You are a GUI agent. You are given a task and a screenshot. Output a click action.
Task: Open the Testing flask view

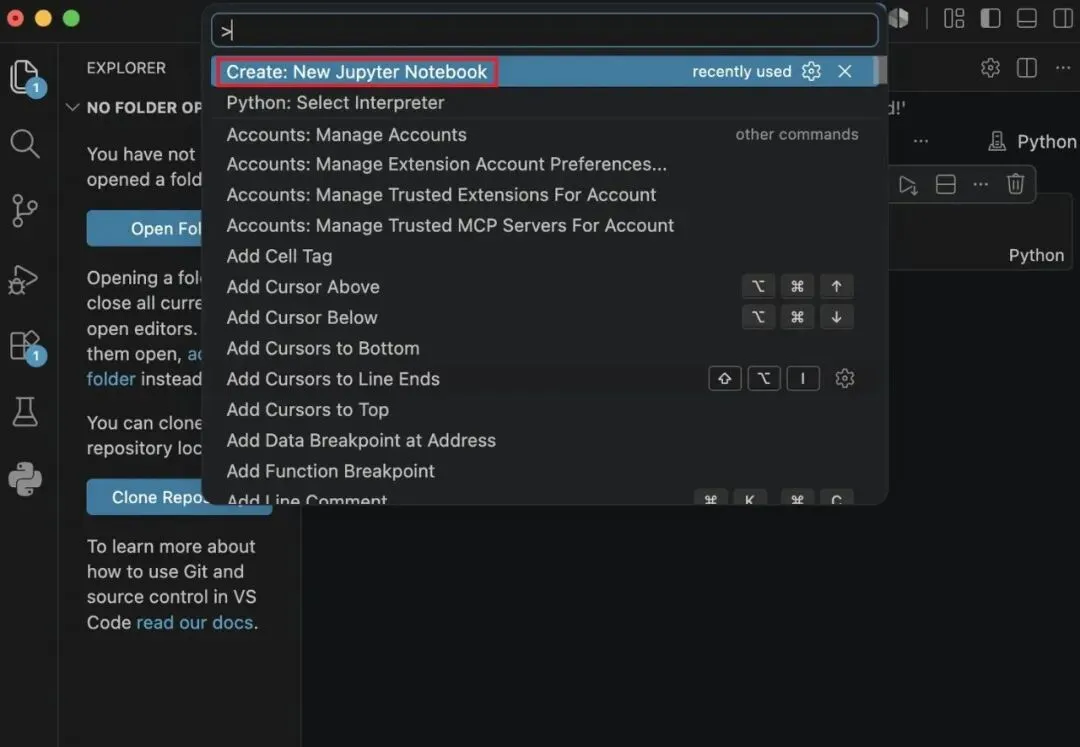(x=25, y=412)
